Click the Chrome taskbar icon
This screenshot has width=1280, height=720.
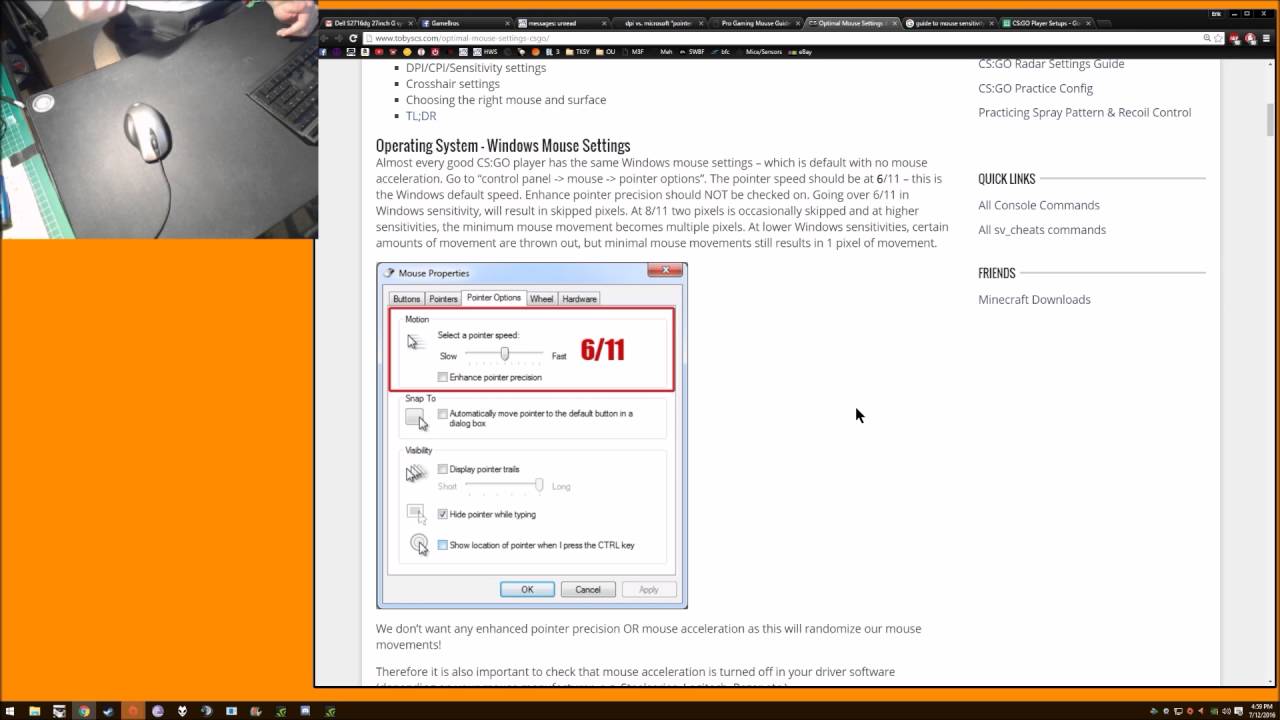(84, 711)
